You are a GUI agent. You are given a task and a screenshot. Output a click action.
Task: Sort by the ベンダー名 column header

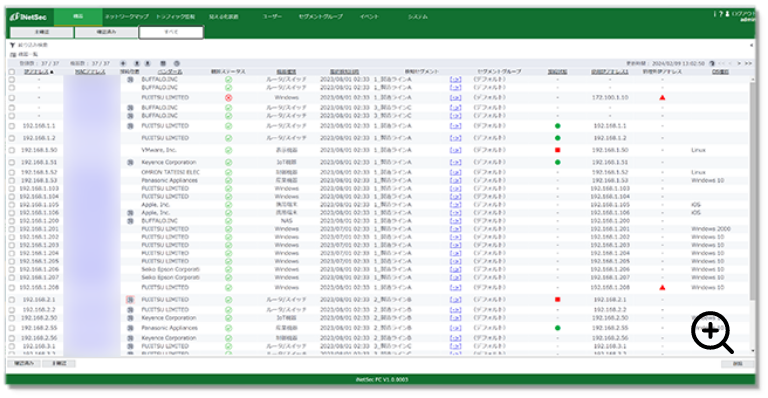pos(169,72)
